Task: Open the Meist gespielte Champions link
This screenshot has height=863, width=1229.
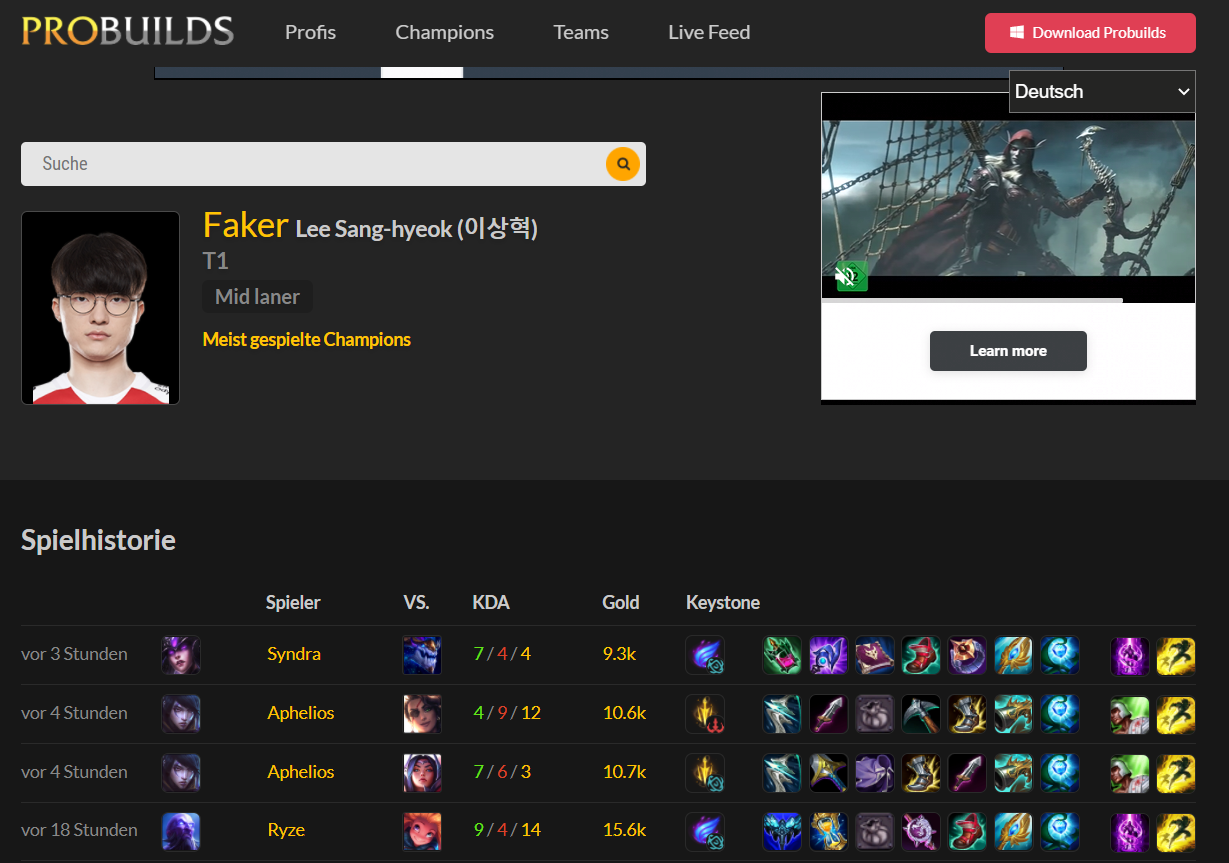Action: coord(307,339)
